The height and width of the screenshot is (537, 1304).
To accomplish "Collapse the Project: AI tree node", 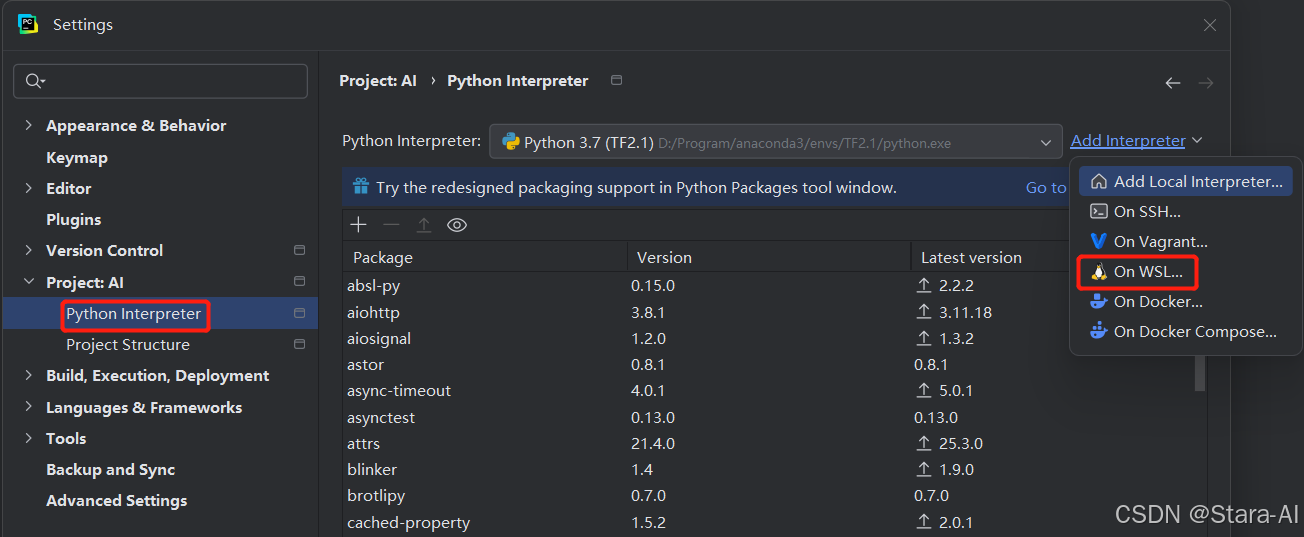I will [28, 283].
